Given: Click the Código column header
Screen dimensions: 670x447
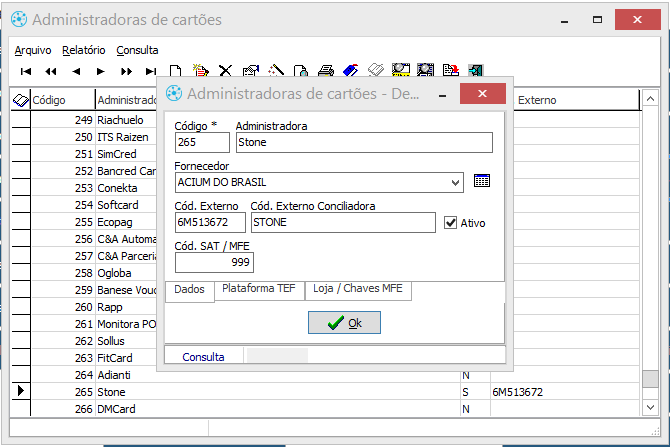Looking at the screenshot, I should pyautogui.click(x=62, y=100).
